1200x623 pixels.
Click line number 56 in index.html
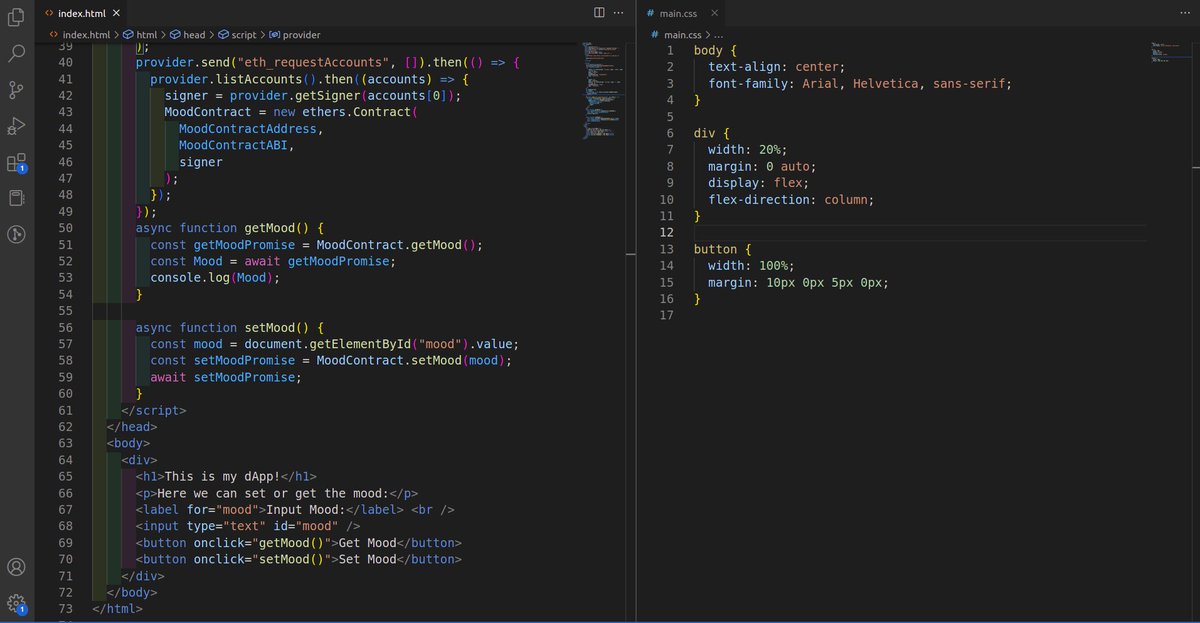coord(64,327)
